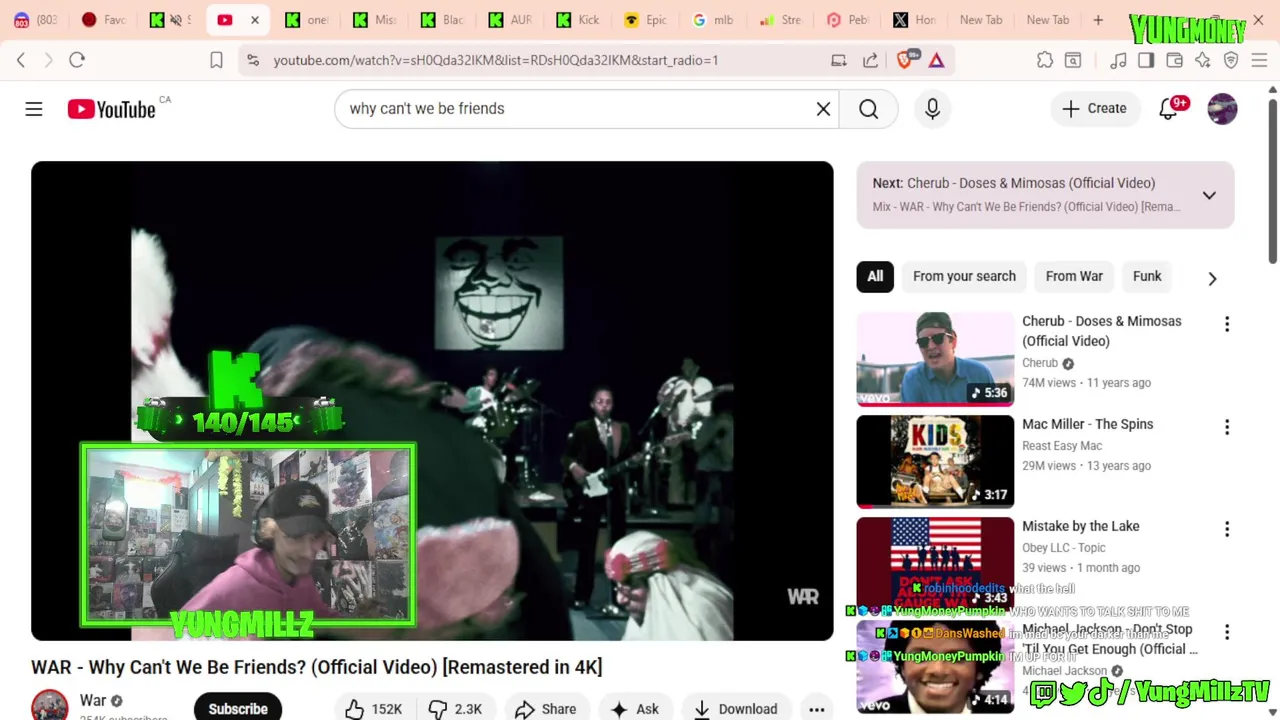
Task: Expand the Next up mix playlist
Action: [x=1209, y=195]
